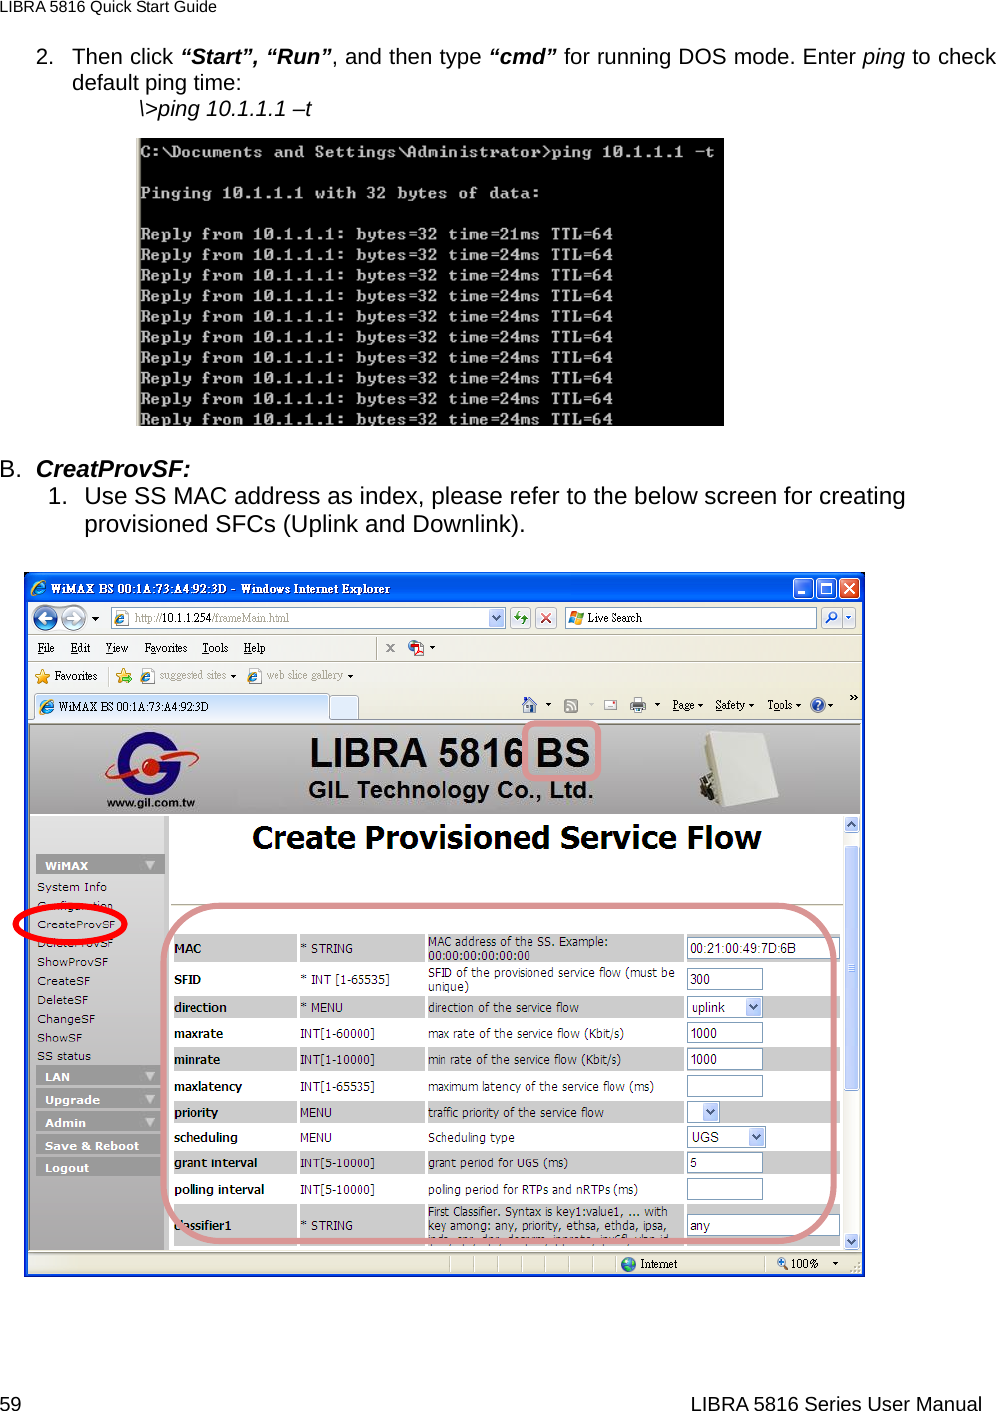996x1411 pixels.
Task: Click the IE Forward navigation button
Action: (73, 618)
